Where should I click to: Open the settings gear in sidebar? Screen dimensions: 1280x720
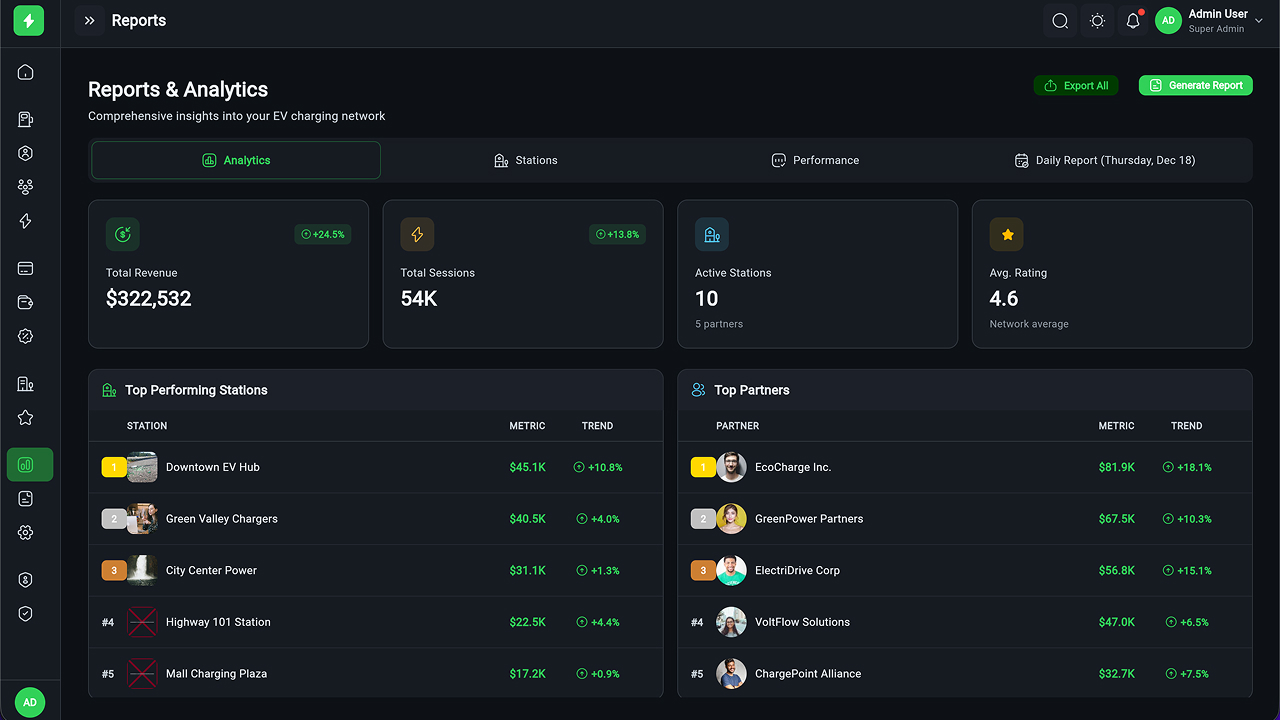pyautogui.click(x=26, y=533)
